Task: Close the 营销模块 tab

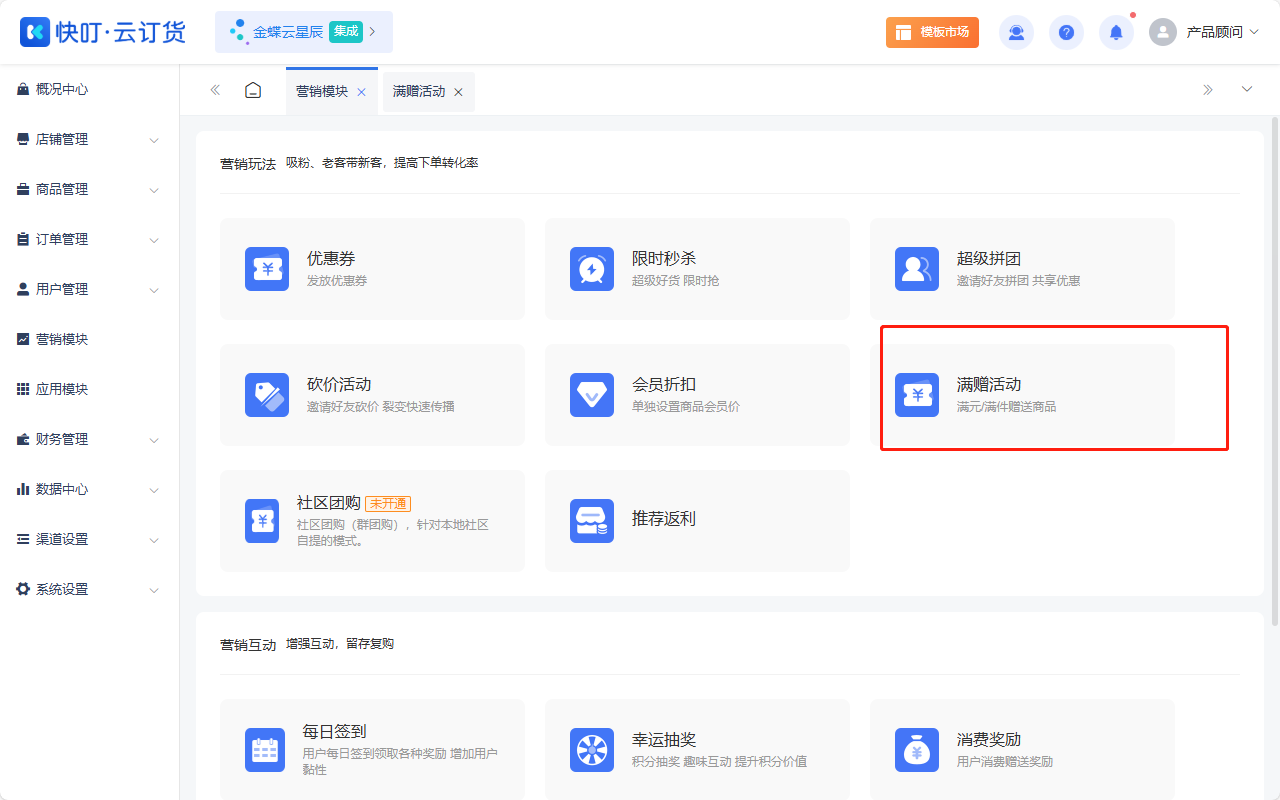Action: [361, 92]
